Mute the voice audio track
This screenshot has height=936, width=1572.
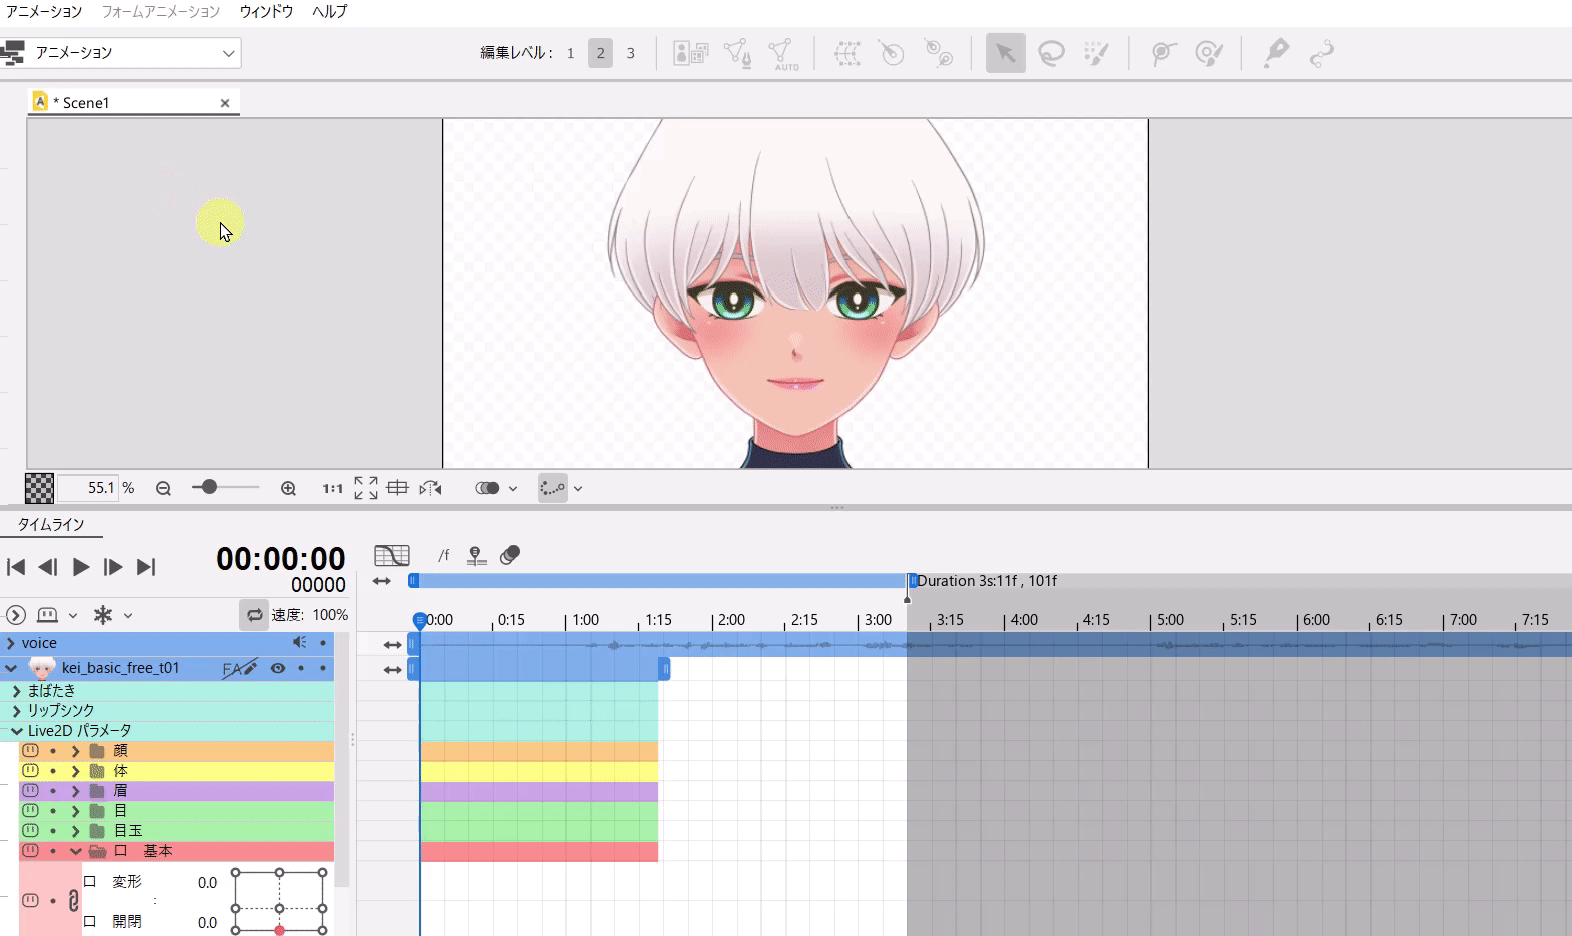coord(299,643)
